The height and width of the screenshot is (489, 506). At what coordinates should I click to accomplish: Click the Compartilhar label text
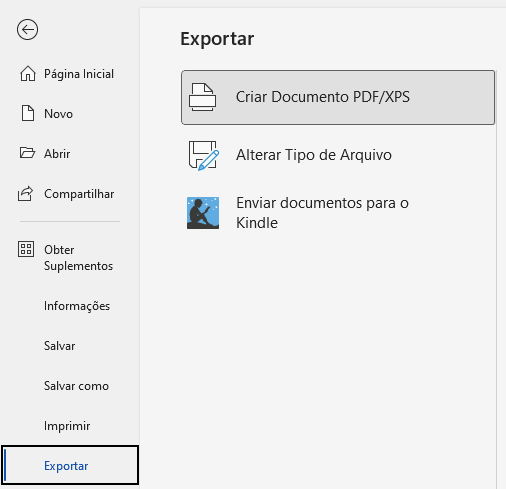click(x=79, y=194)
